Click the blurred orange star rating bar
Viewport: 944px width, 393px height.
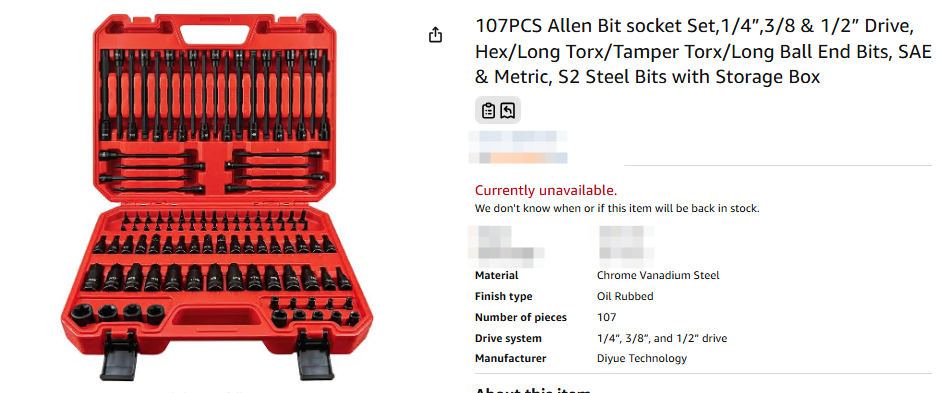tap(518, 158)
